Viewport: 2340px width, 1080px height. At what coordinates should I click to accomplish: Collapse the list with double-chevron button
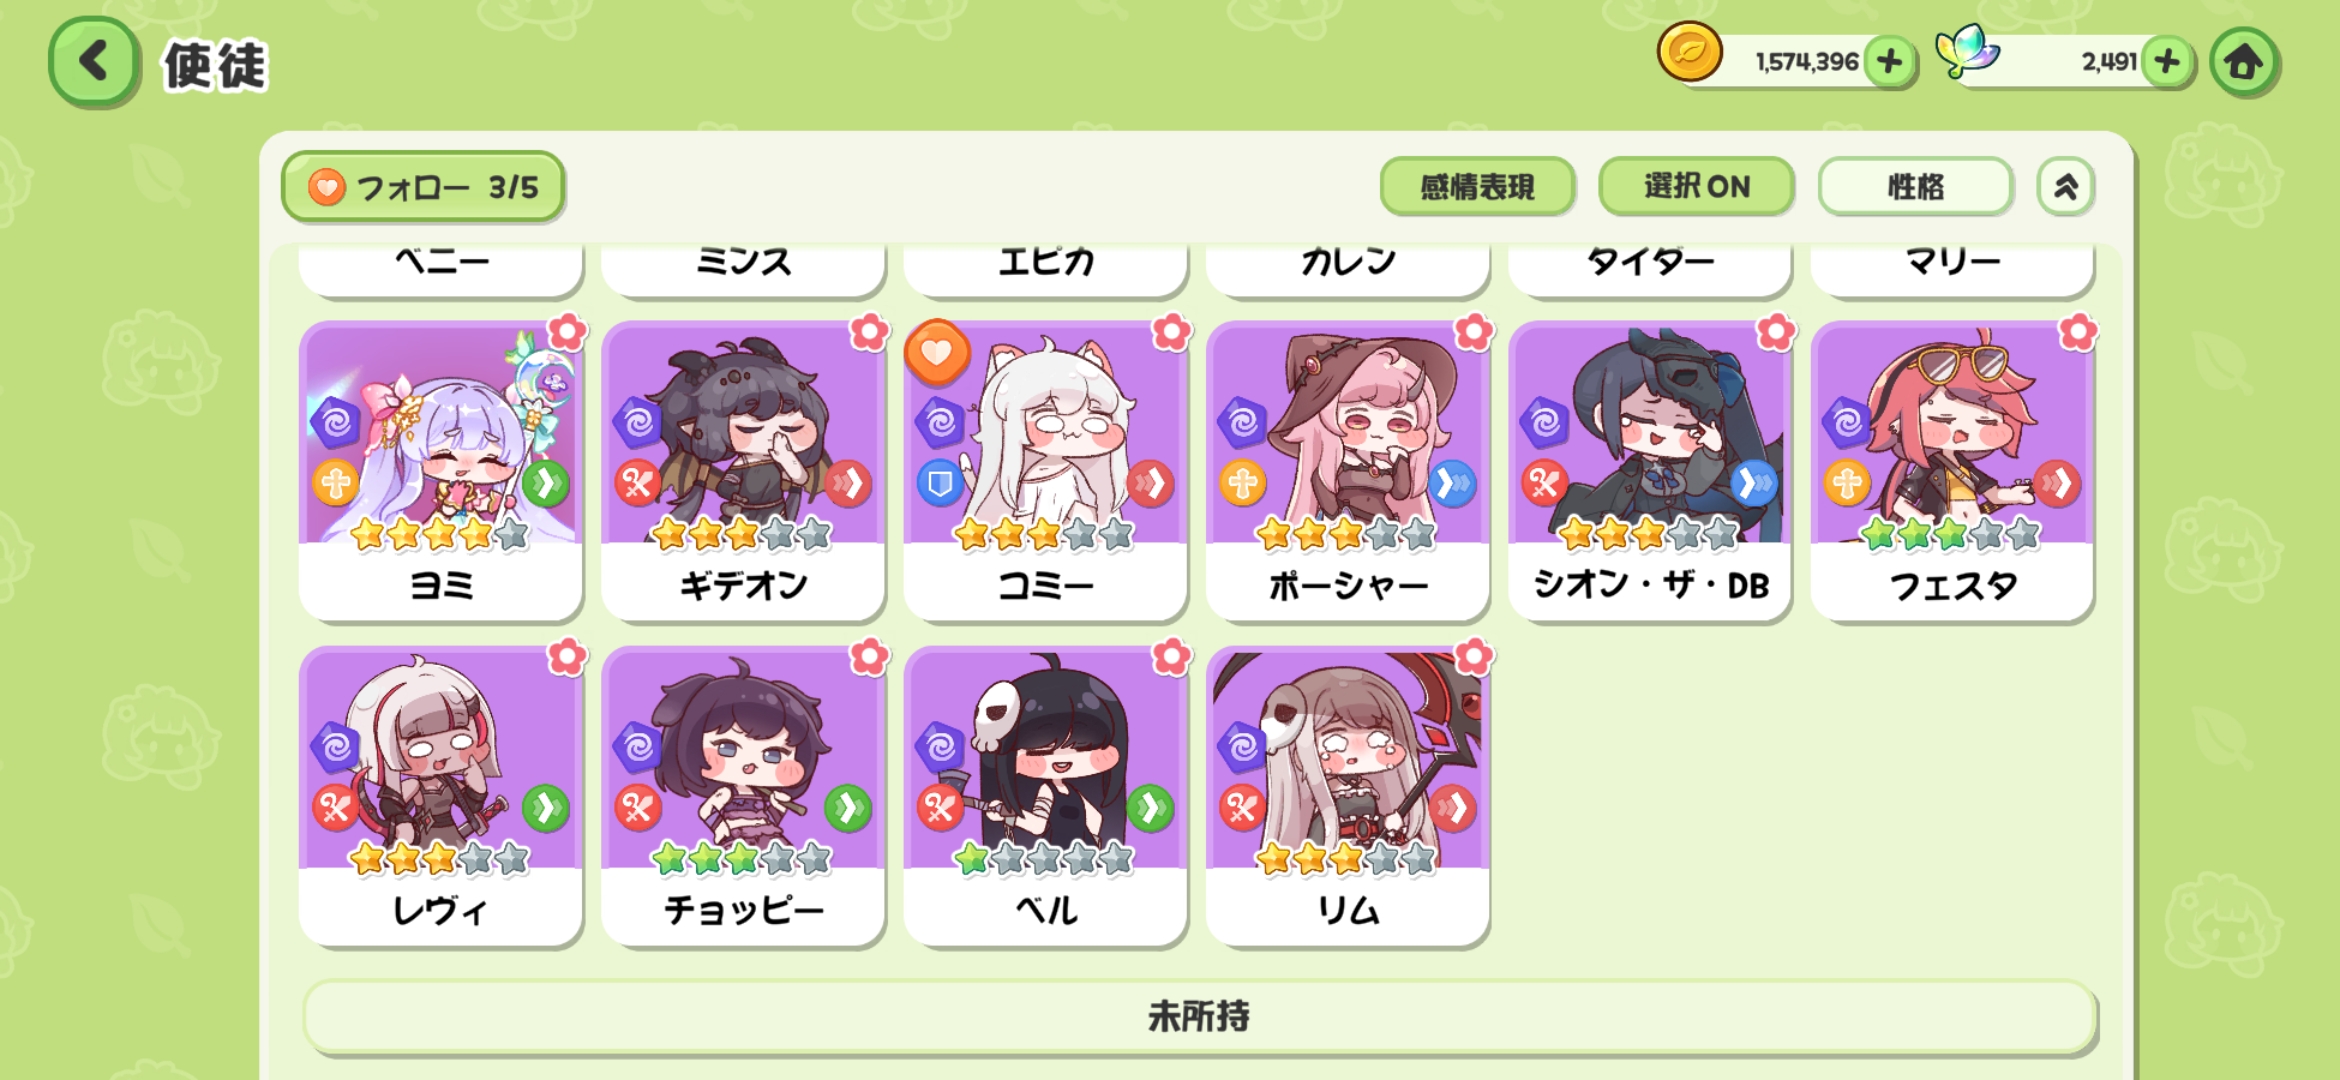pyautogui.click(x=2065, y=186)
